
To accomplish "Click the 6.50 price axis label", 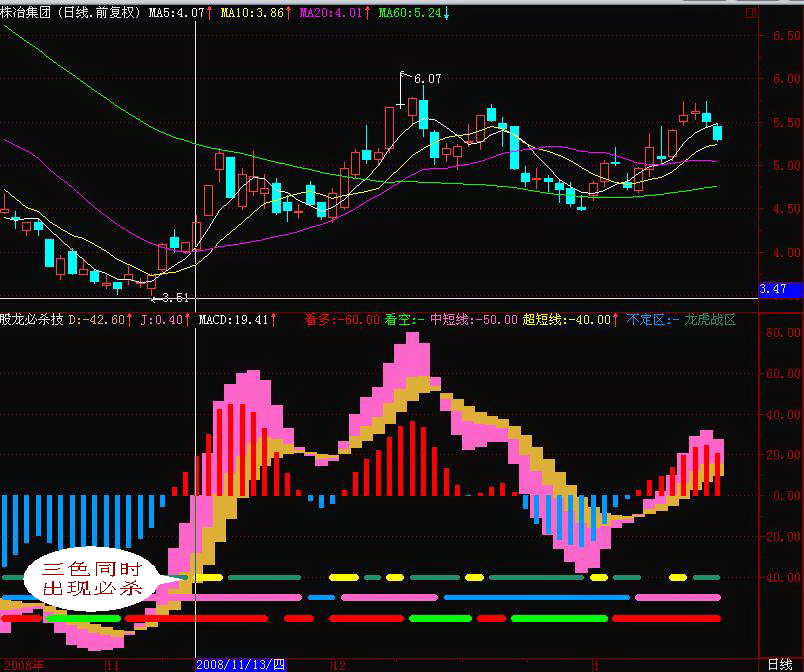I will [x=786, y=35].
